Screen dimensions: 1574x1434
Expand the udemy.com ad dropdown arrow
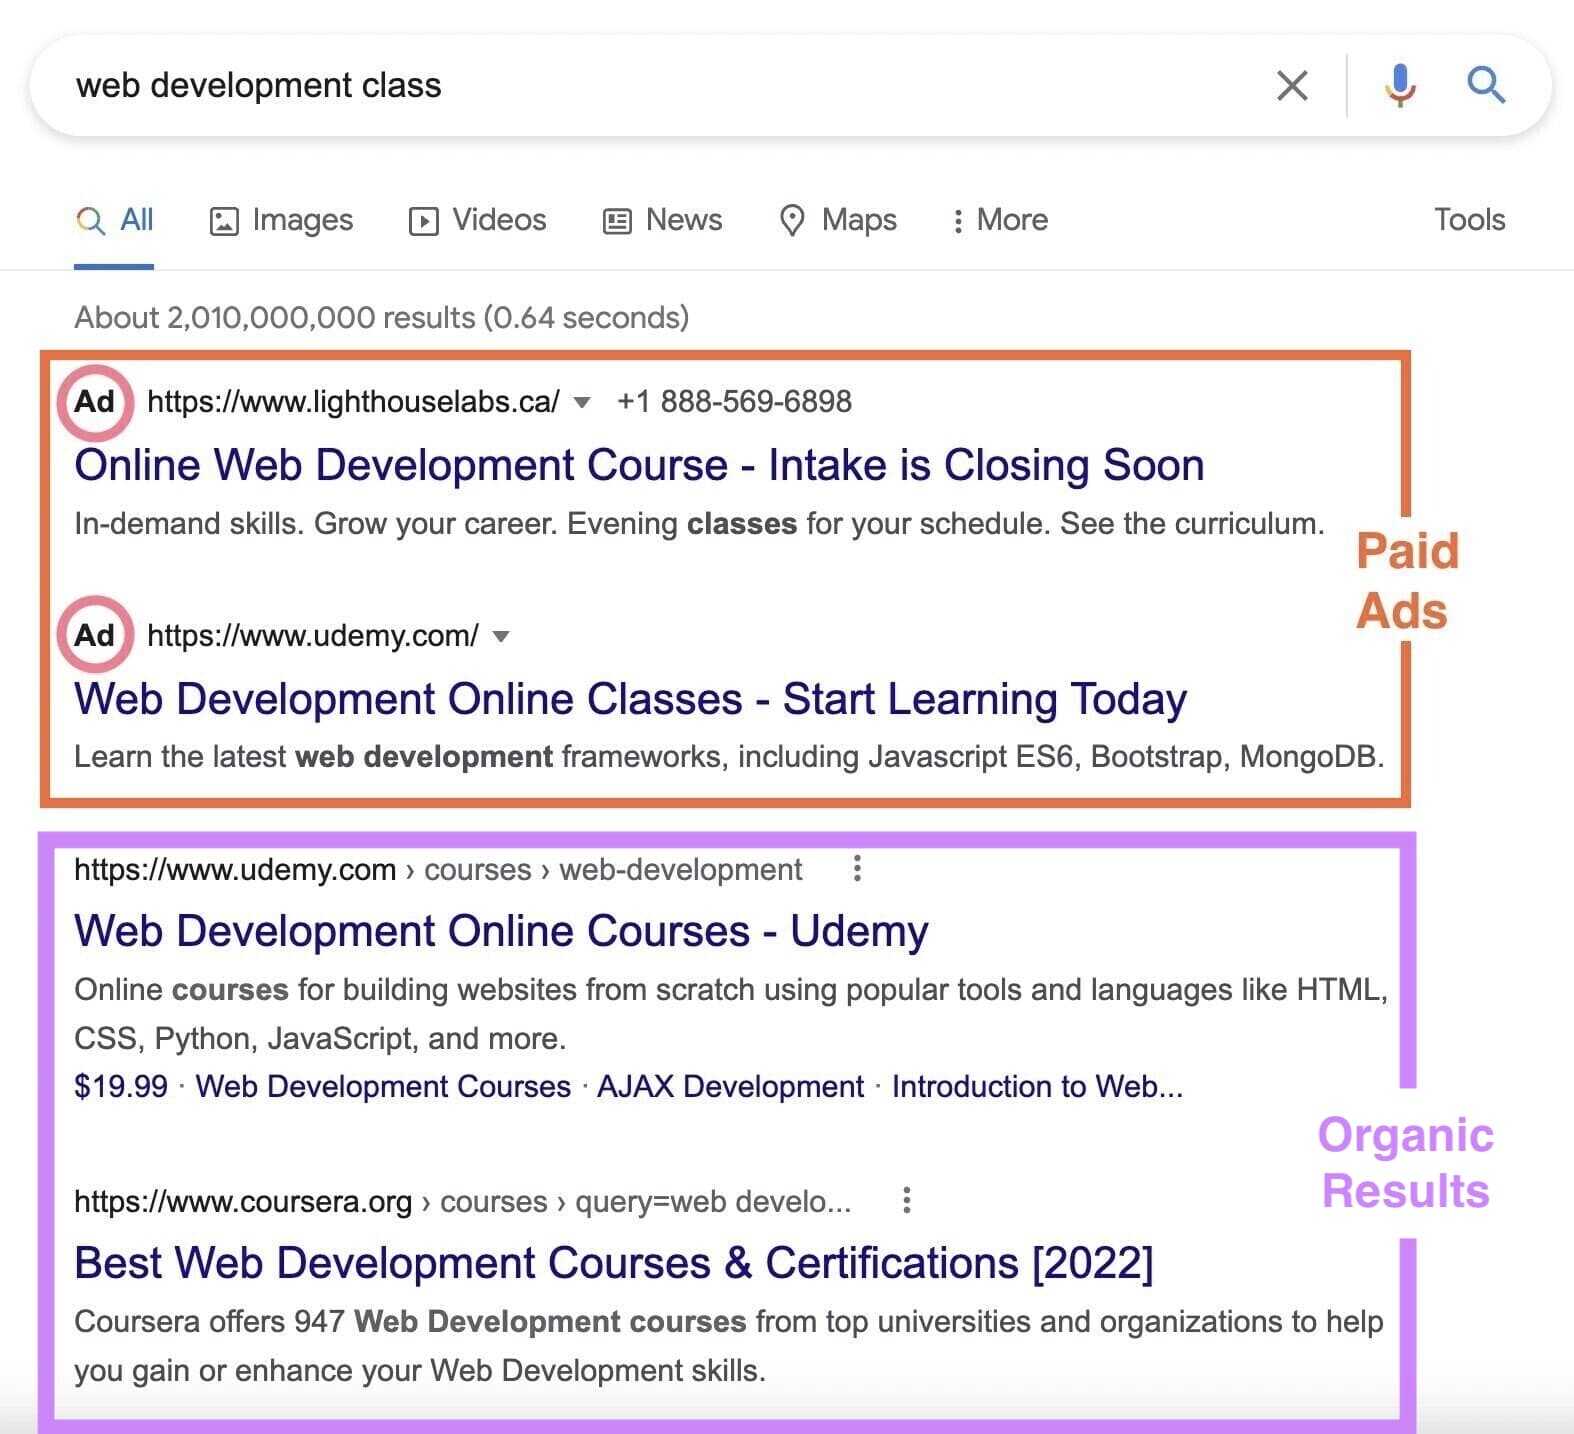point(502,636)
